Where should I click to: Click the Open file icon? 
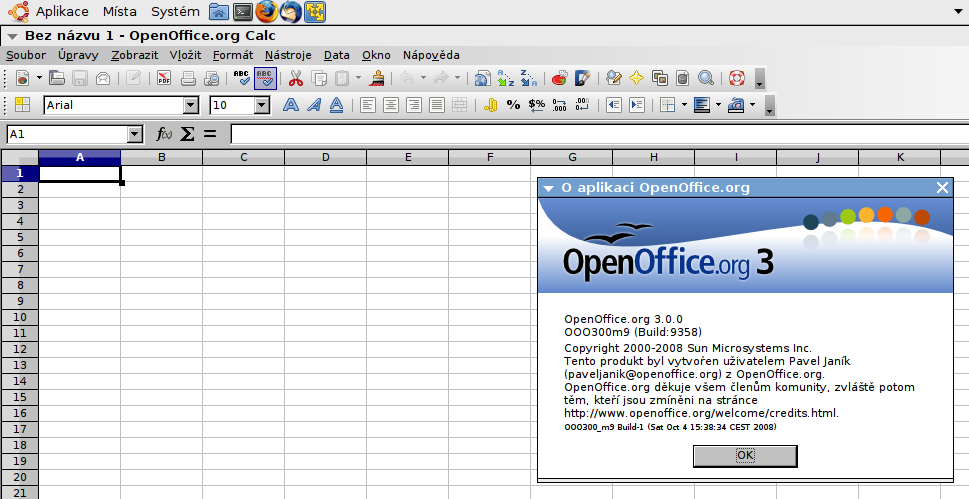57,78
